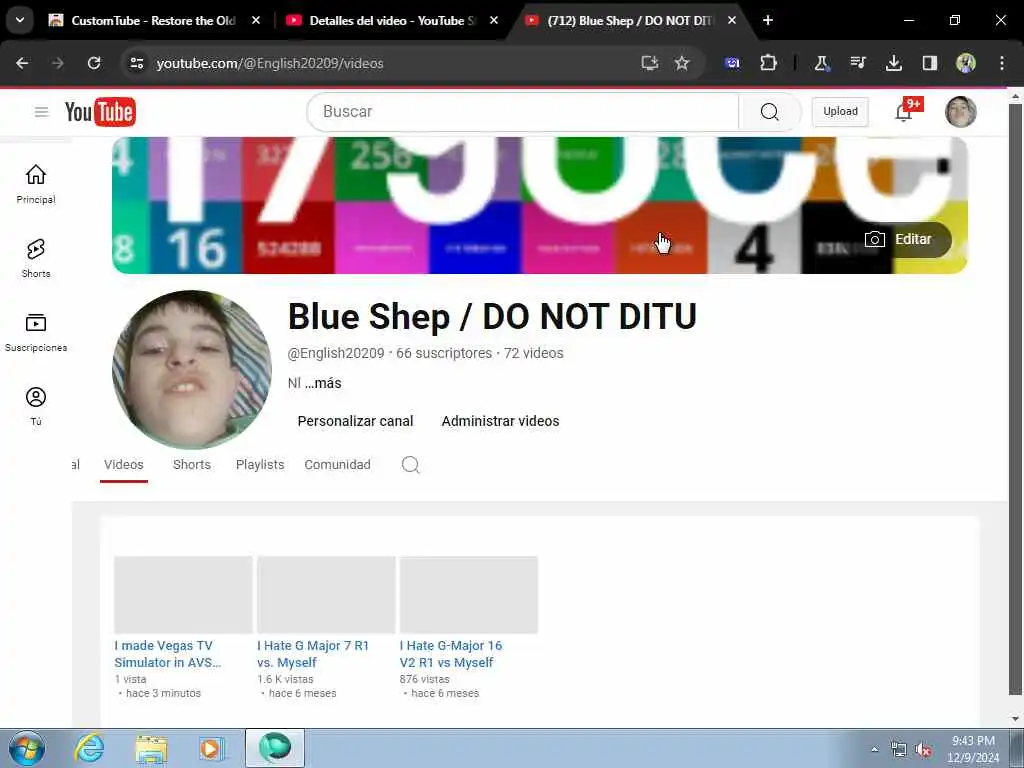Click Administrar videos
The width and height of the screenshot is (1024, 768).
pos(500,421)
